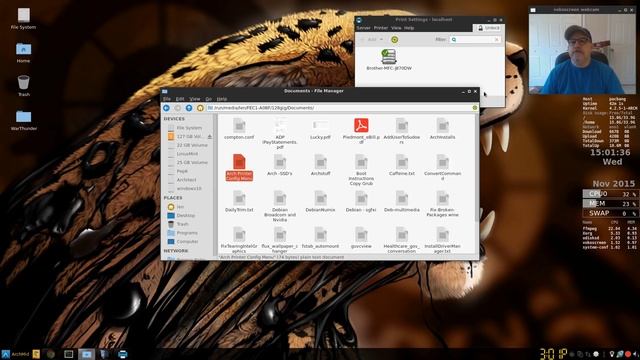The height and width of the screenshot is (360, 640).
Task: Open the View menu in Print Settings
Action: (x=396, y=28)
